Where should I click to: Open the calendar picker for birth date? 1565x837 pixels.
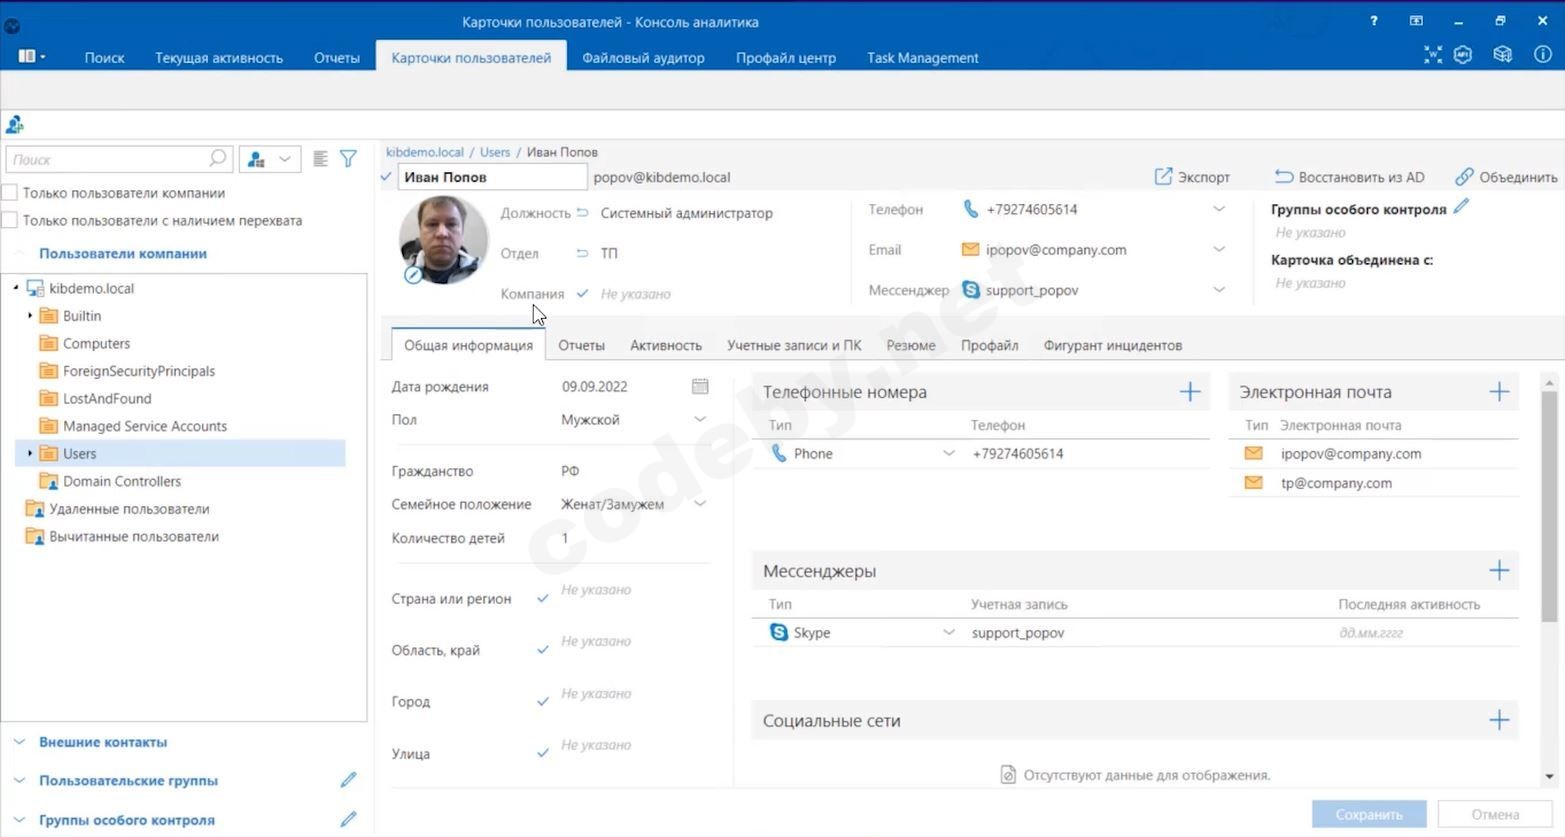click(700, 386)
